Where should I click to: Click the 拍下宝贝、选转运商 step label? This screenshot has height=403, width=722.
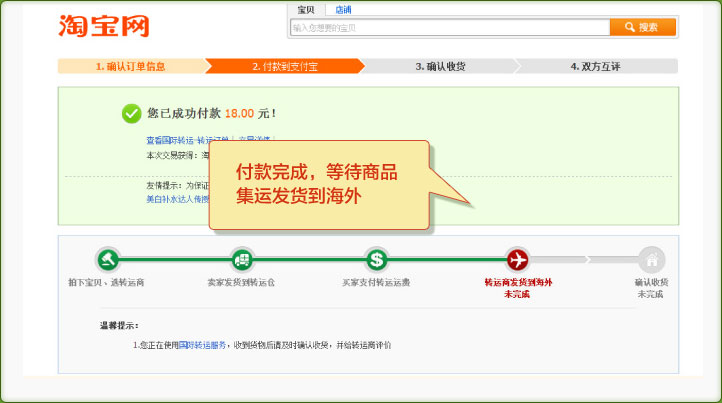tap(106, 282)
